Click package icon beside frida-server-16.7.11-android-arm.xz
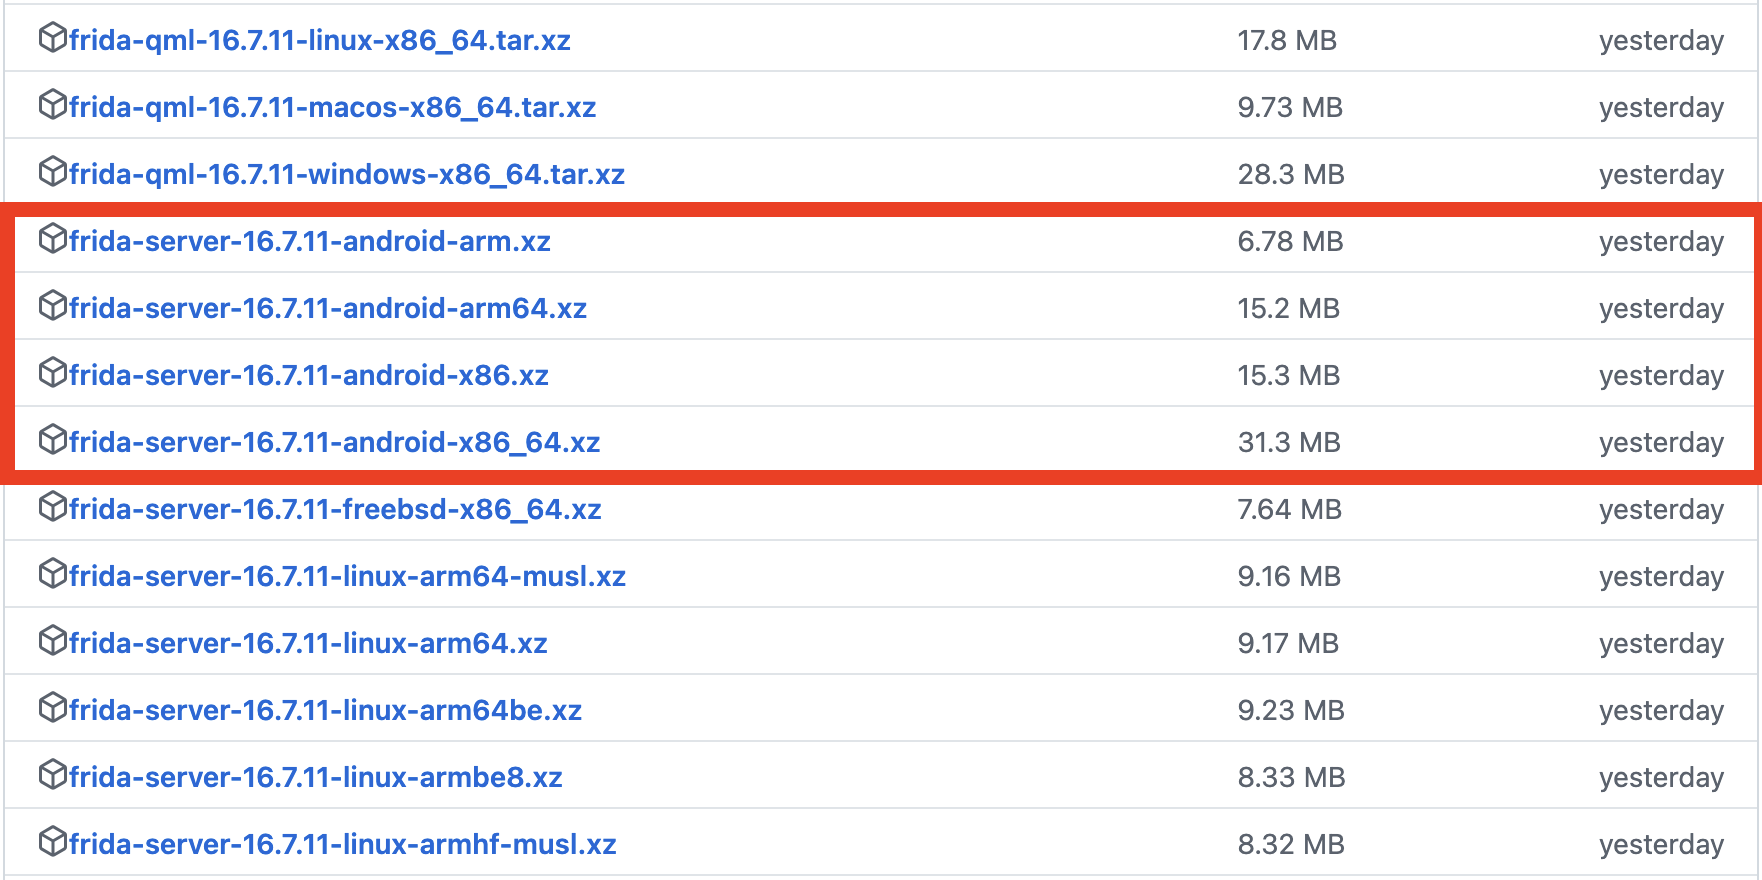1762x880 pixels. [52, 239]
